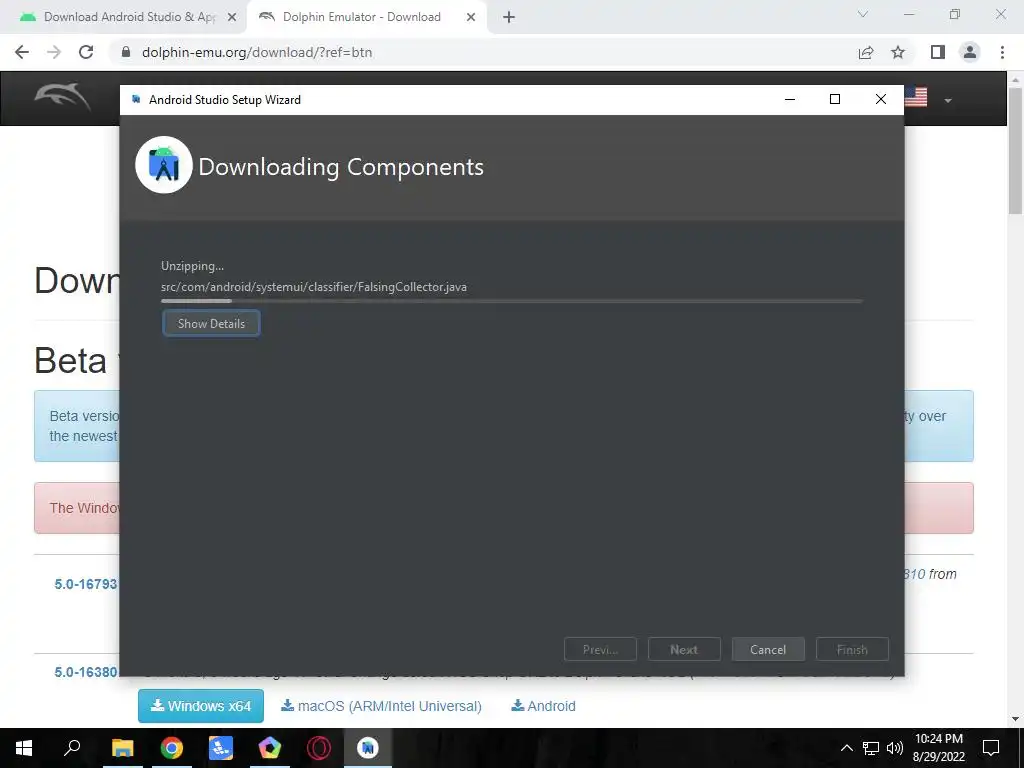
Task: Close the Dolphin Emulator tab
Action: 471,18
